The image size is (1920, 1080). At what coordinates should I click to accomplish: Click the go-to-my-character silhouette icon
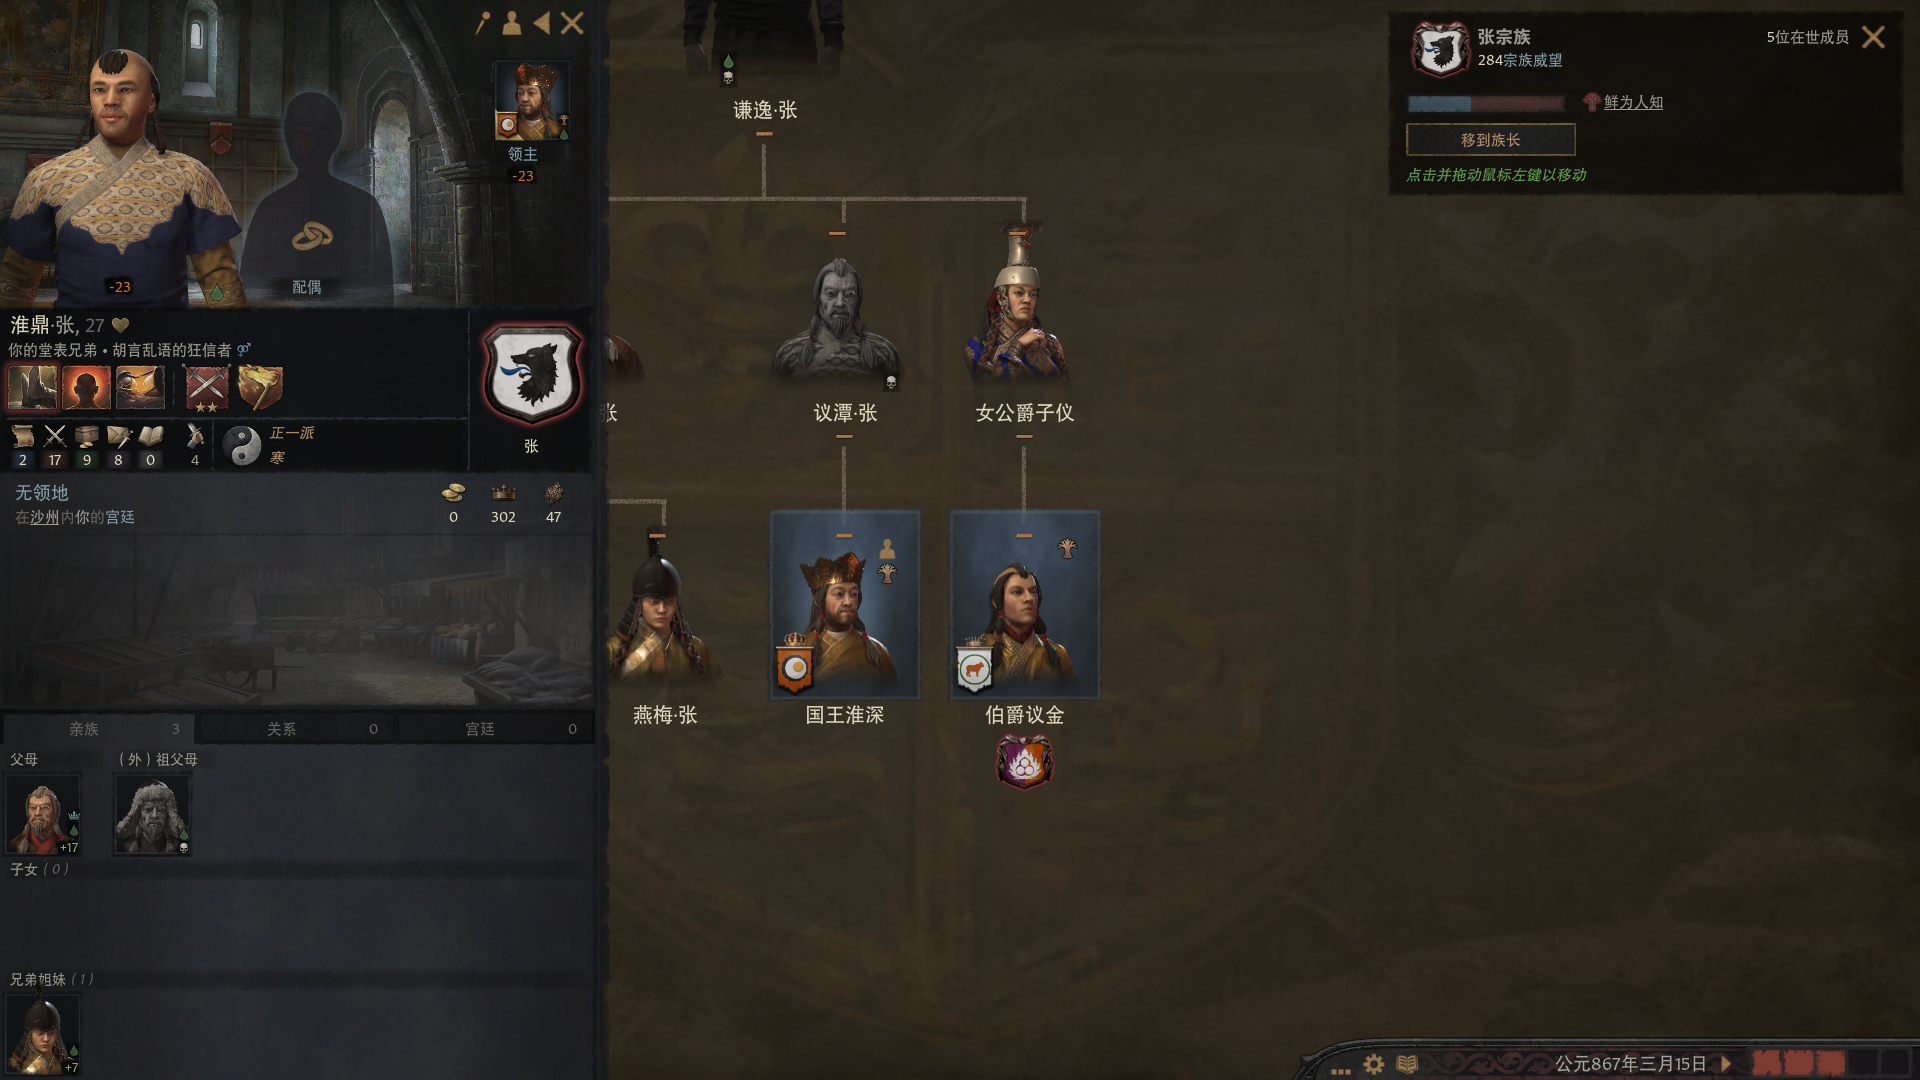coord(512,23)
